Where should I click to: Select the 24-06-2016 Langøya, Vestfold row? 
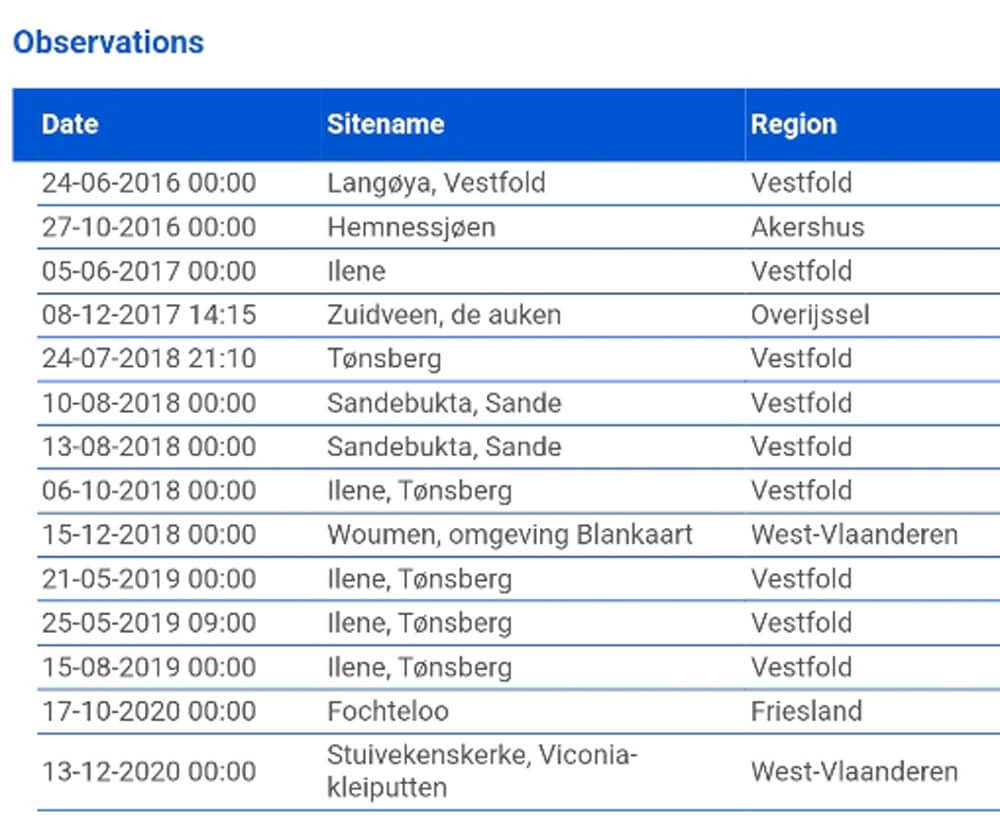click(x=518, y=184)
